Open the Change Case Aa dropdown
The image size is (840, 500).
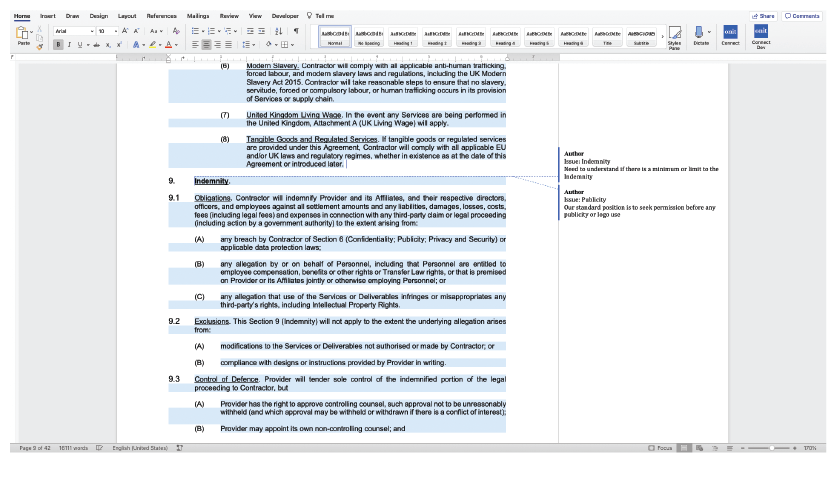point(155,31)
